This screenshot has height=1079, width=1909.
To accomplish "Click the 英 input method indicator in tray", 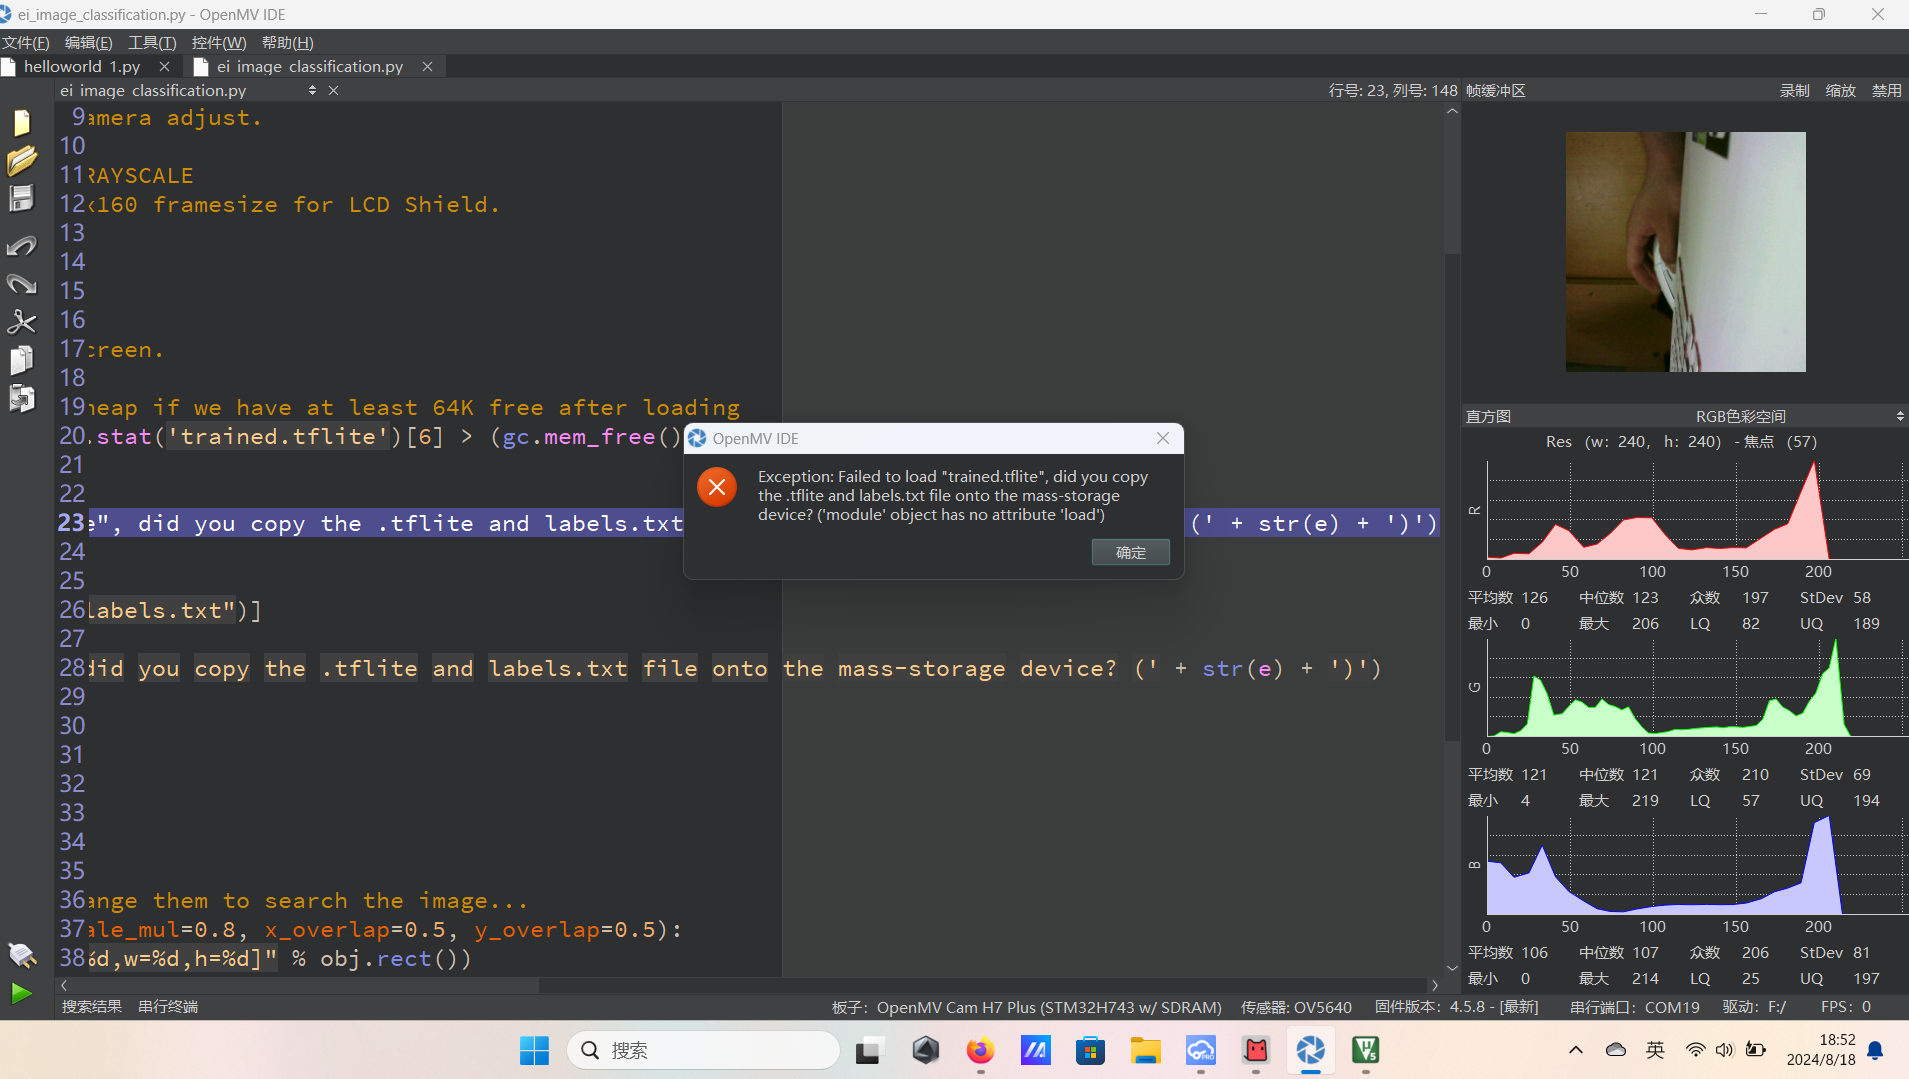I will [1656, 1050].
